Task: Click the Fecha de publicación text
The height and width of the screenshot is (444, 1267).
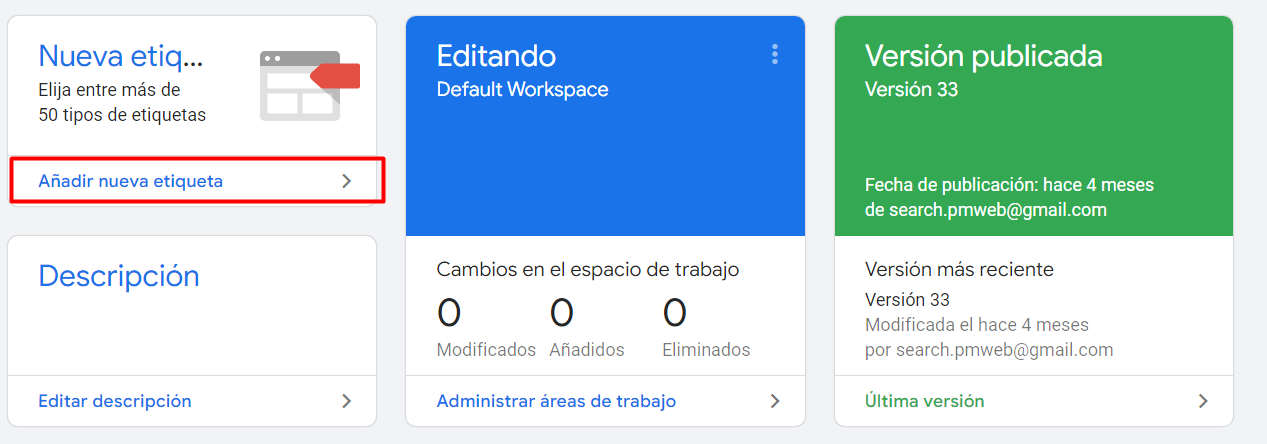Action: click(1009, 186)
